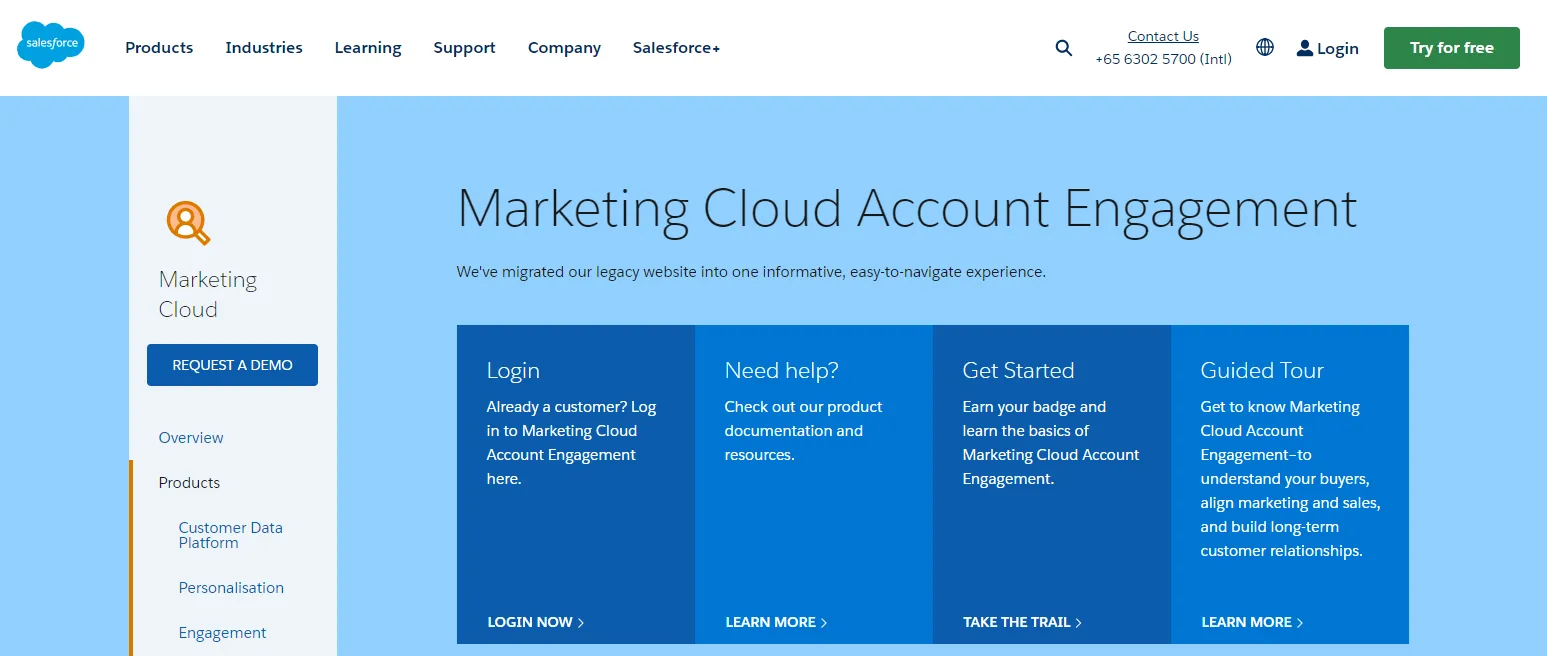Follow the Contact Us link

(1163, 36)
